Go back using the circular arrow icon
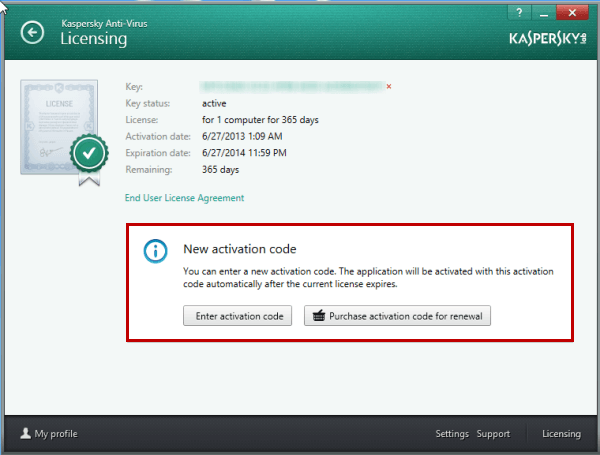Viewport: 600px width, 455px height. [x=32, y=33]
